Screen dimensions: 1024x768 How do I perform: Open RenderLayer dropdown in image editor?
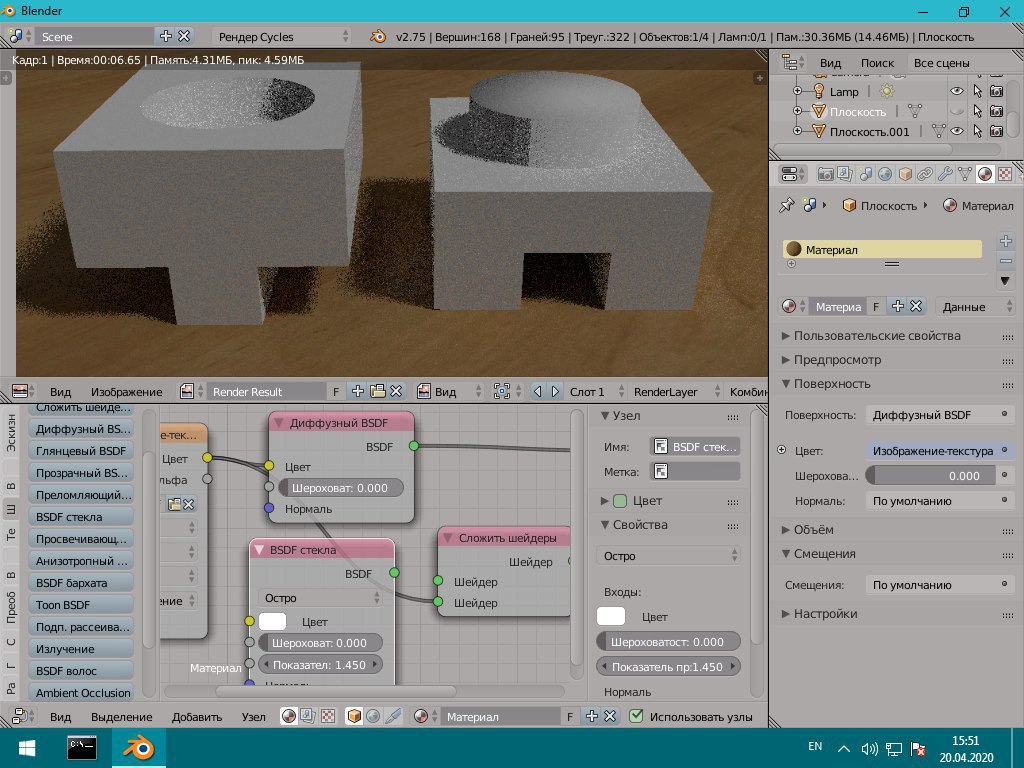pos(675,391)
